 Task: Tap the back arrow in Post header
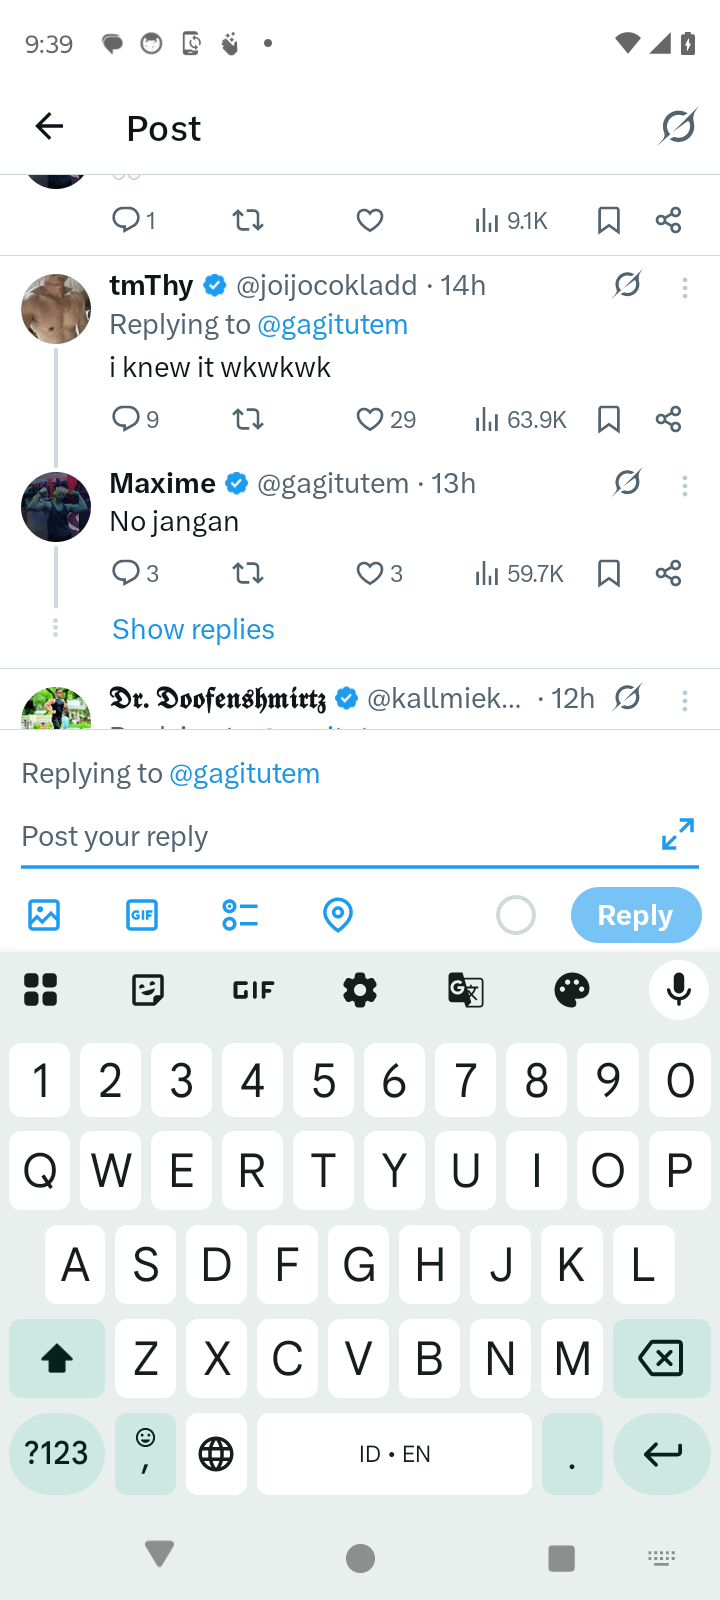click(49, 126)
